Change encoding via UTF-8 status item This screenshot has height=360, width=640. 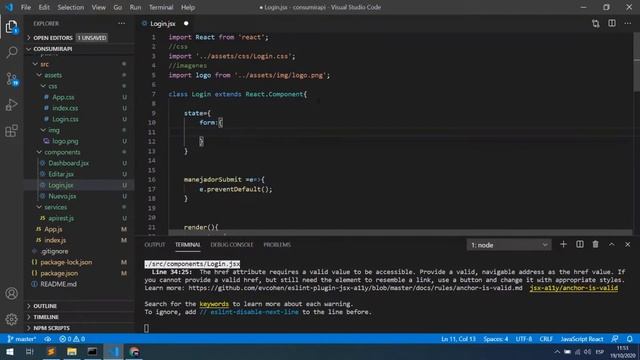pyautogui.click(x=524, y=339)
